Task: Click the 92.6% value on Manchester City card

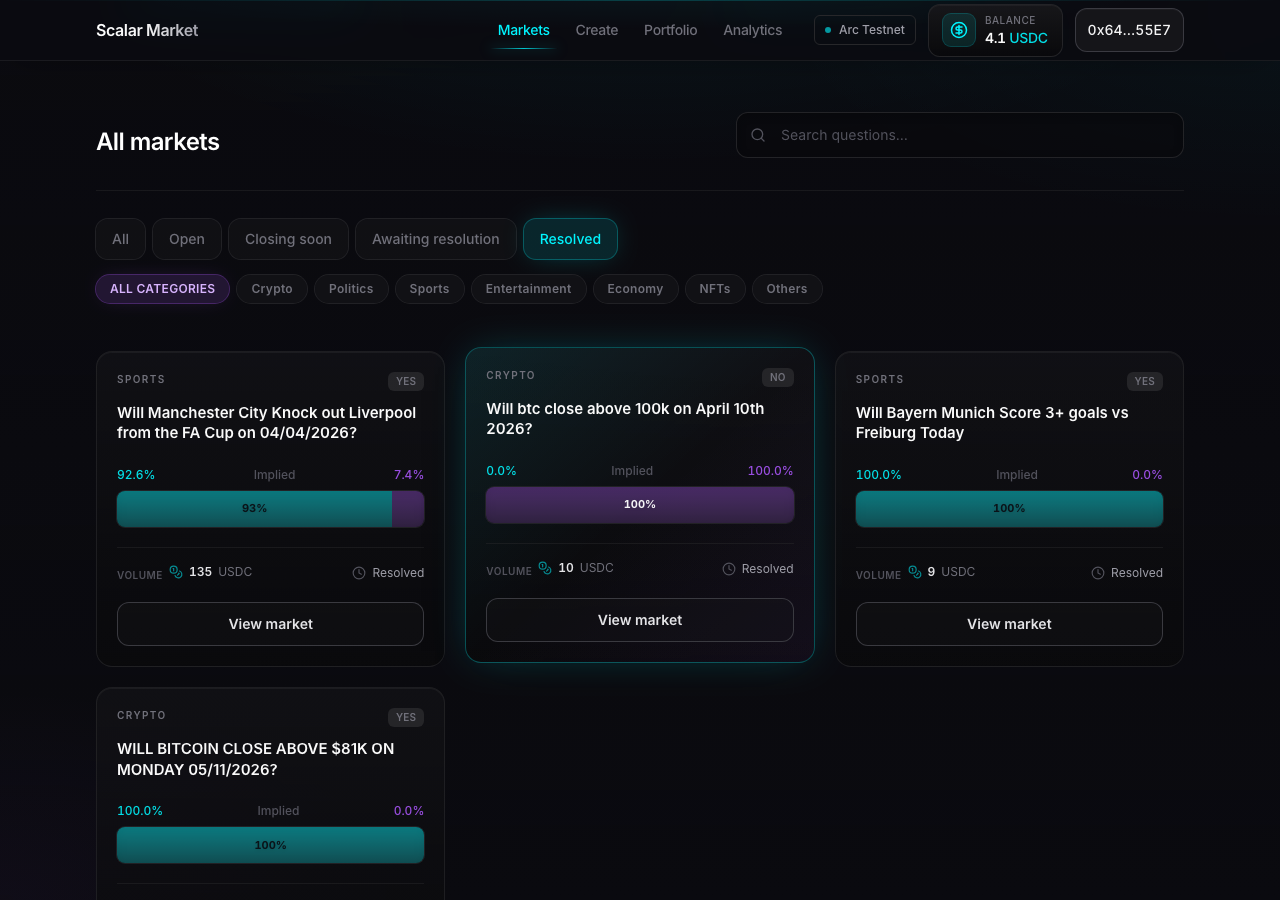Action: click(136, 475)
